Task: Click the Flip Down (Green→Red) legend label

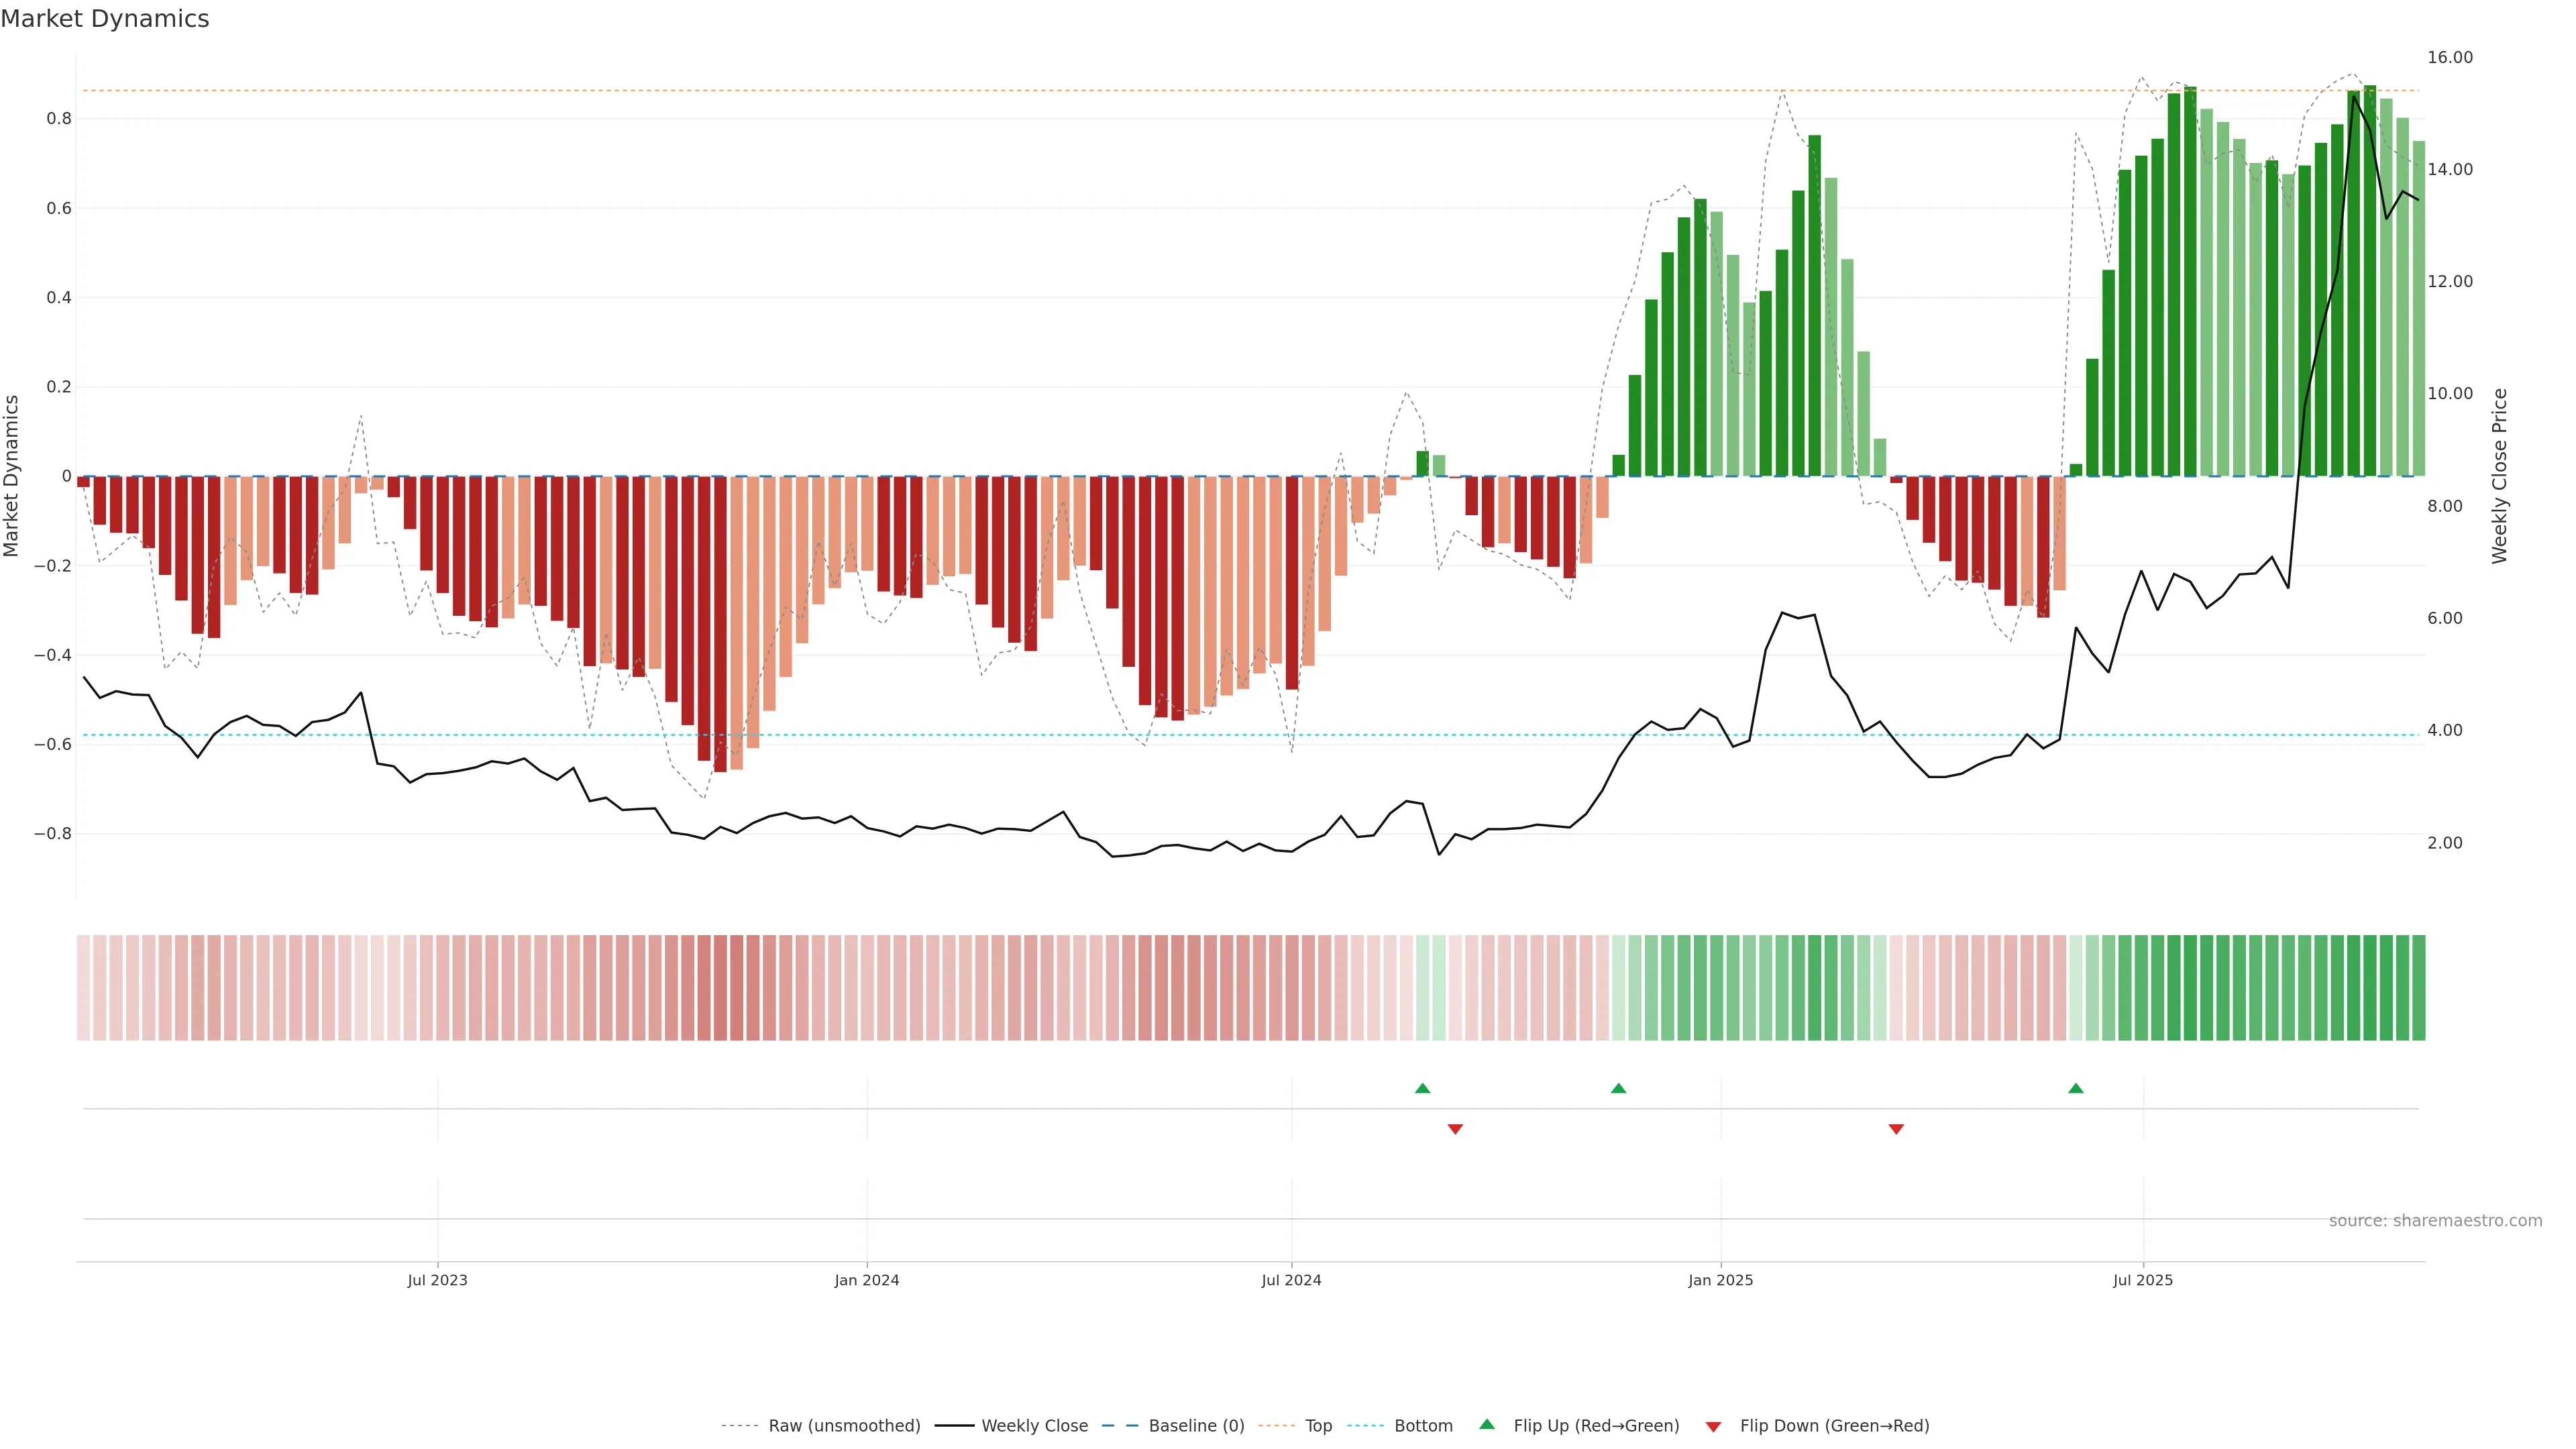Action: pyautogui.click(x=1834, y=1426)
